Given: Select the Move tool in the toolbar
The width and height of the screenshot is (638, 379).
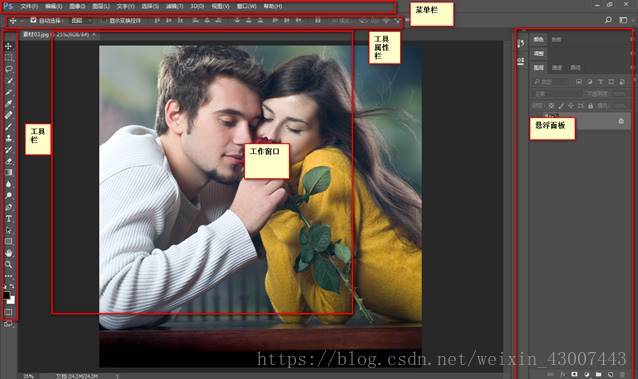Looking at the screenshot, I should point(9,46).
